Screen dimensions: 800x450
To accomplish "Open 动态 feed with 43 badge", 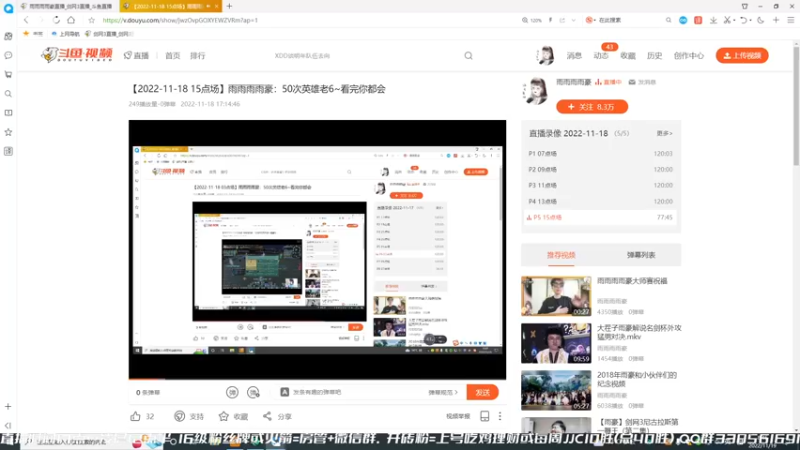I will (601, 56).
